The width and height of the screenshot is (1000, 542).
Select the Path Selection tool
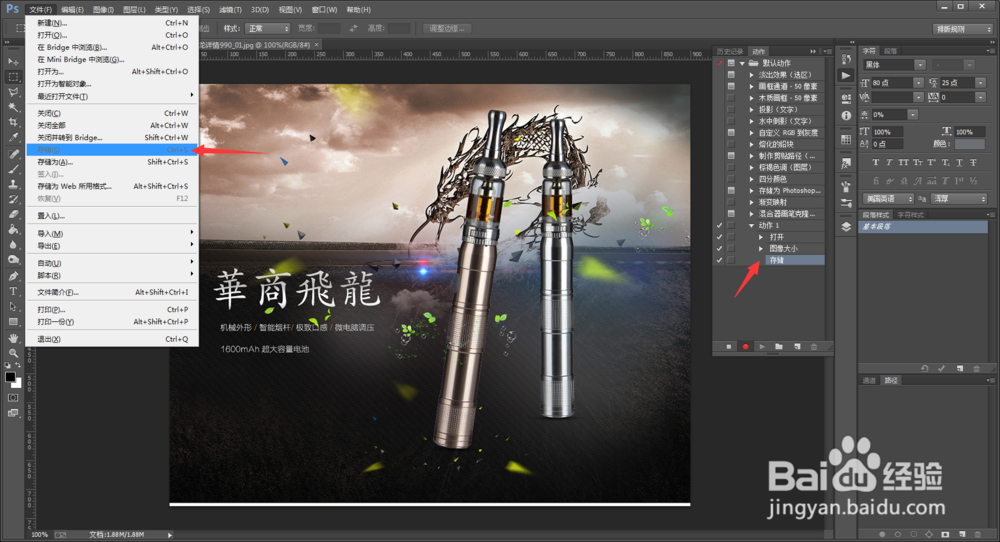coord(13,307)
